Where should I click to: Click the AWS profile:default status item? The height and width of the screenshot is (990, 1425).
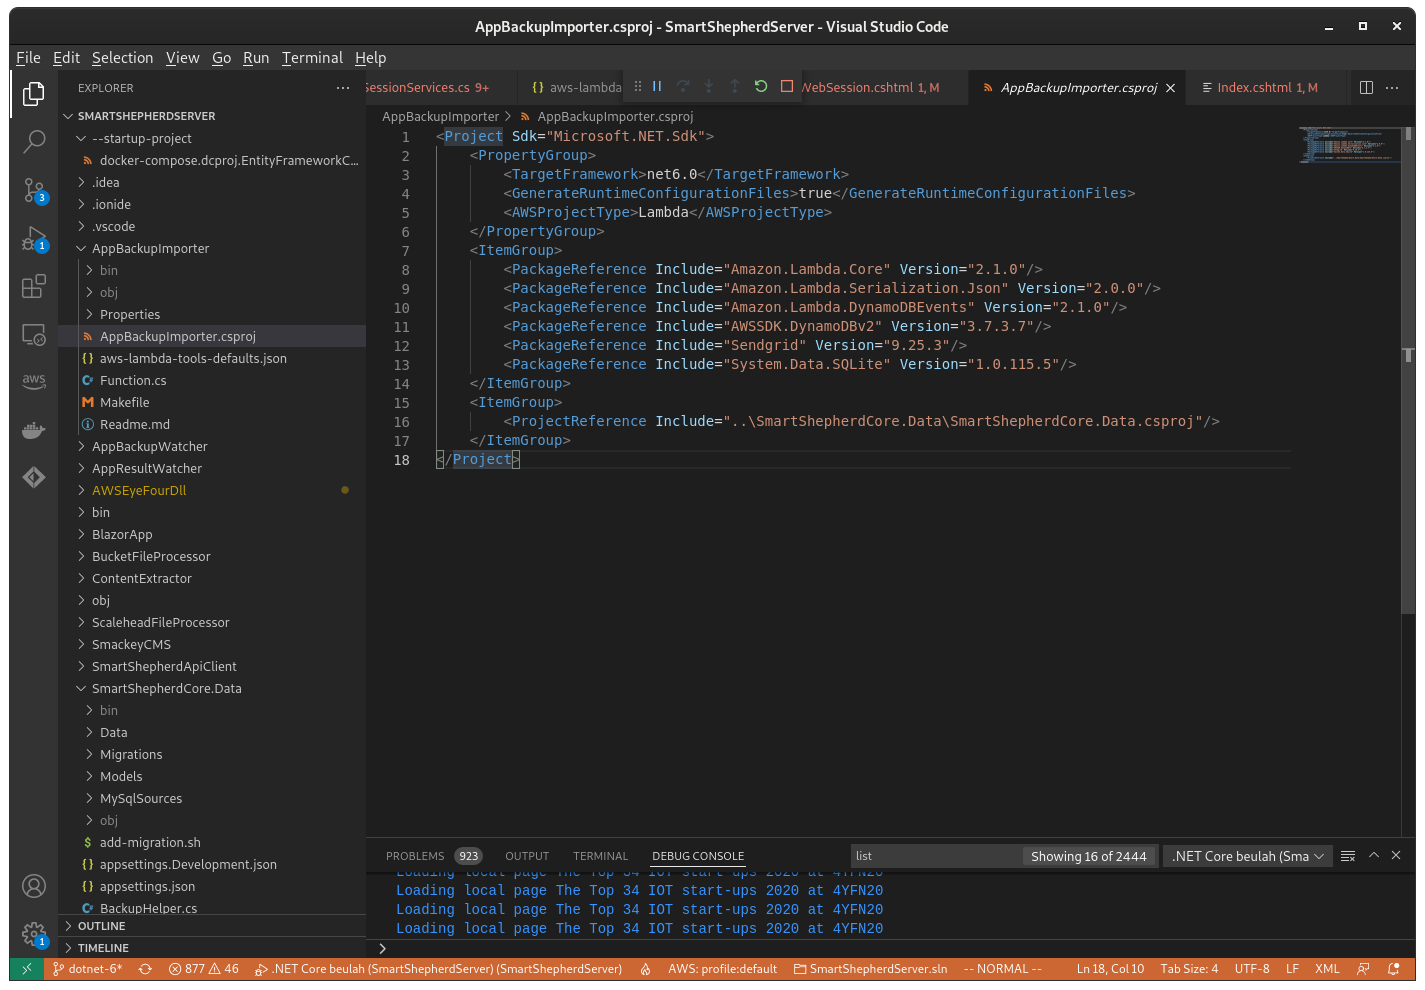pyautogui.click(x=722, y=969)
